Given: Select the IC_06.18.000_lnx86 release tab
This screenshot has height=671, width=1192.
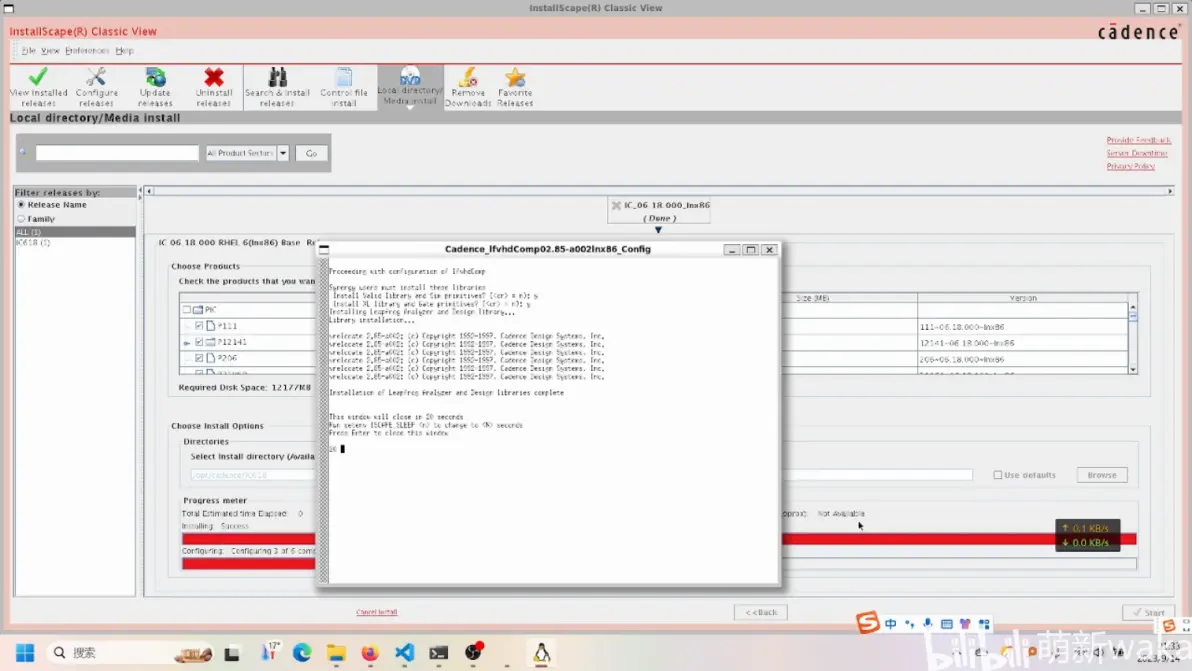Looking at the screenshot, I should (659, 210).
